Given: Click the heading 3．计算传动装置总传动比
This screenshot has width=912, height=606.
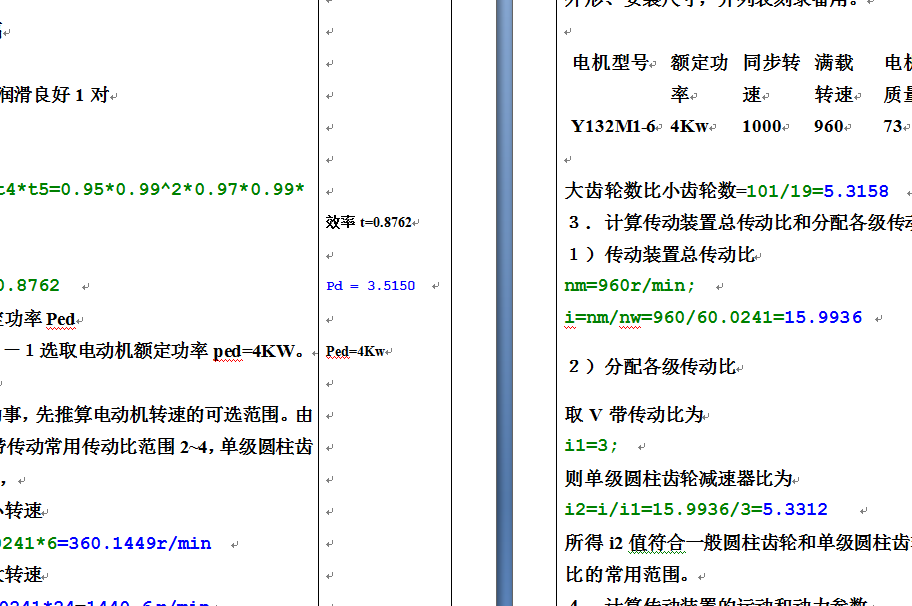Looking at the screenshot, I should pos(740,222).
